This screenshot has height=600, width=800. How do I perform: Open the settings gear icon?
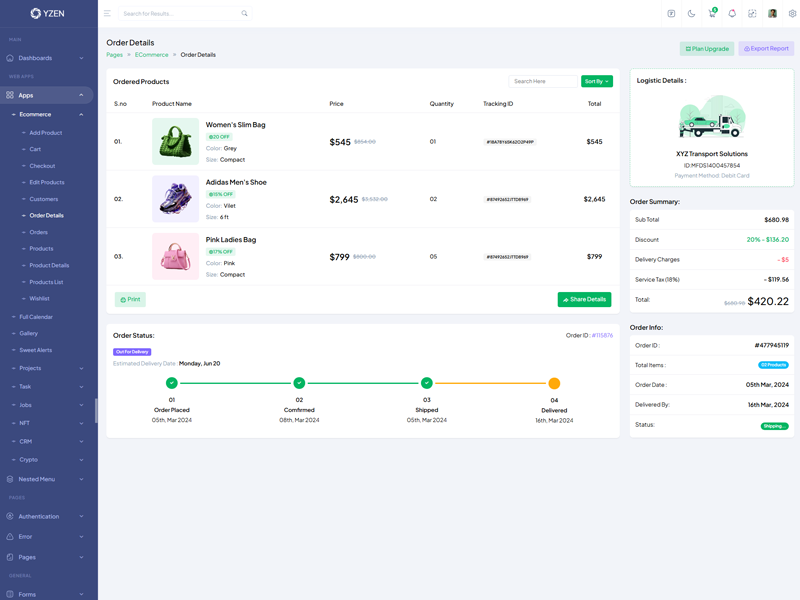click(793, 14)
